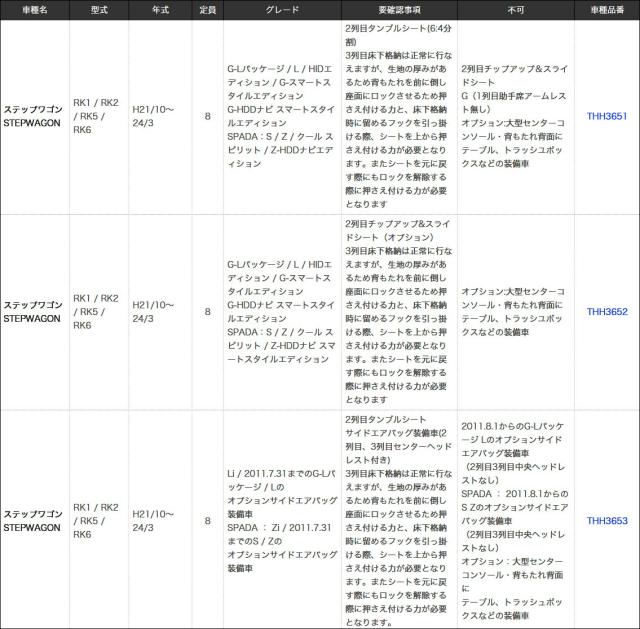640x629 pixels.
Task: Open the THH3652 product link
Action: 607,312
